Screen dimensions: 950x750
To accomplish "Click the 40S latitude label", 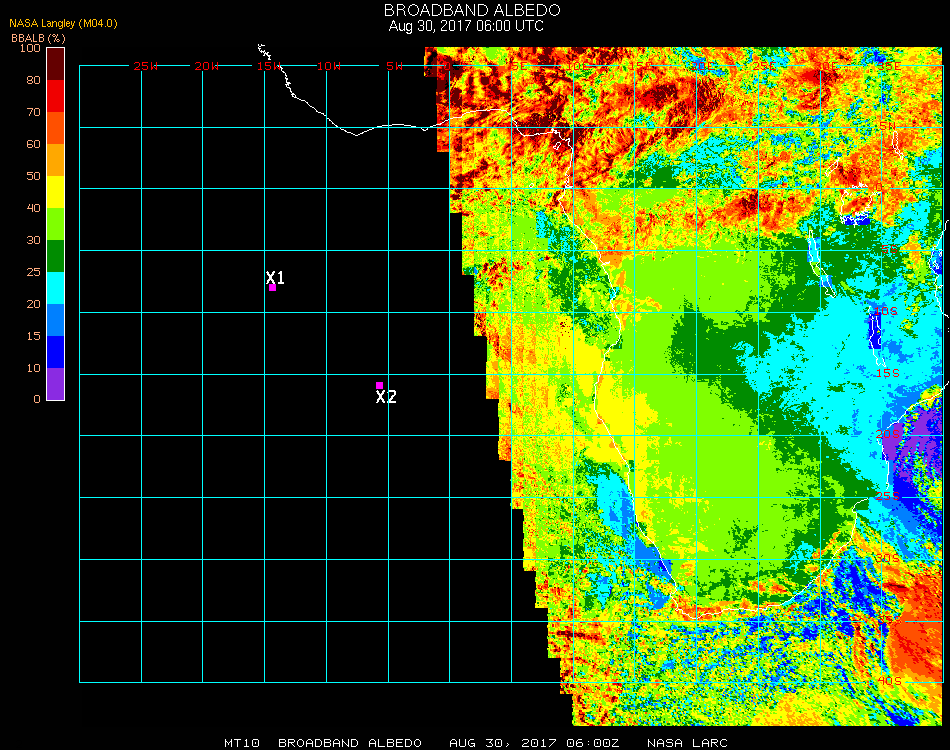I will coord(889,681).
